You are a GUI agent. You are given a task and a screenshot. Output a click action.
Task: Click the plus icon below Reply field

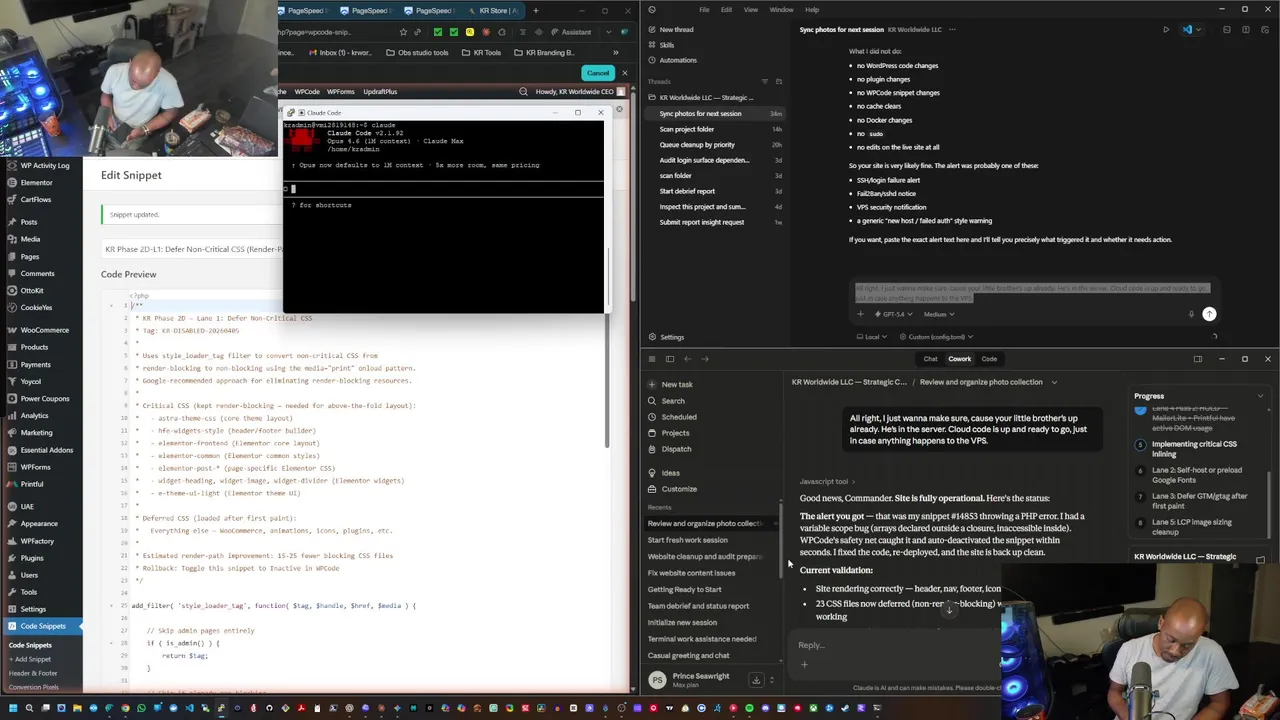coord(804,665)
